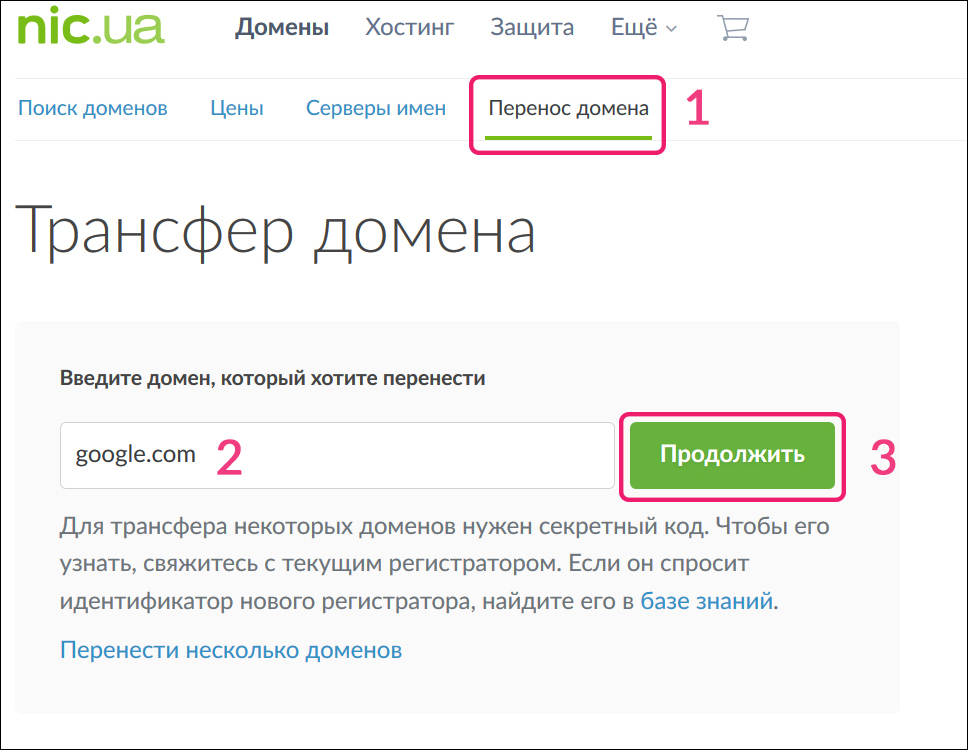
Task: Click the pink number 1 annotation
Action: click(x=697, y=109)
